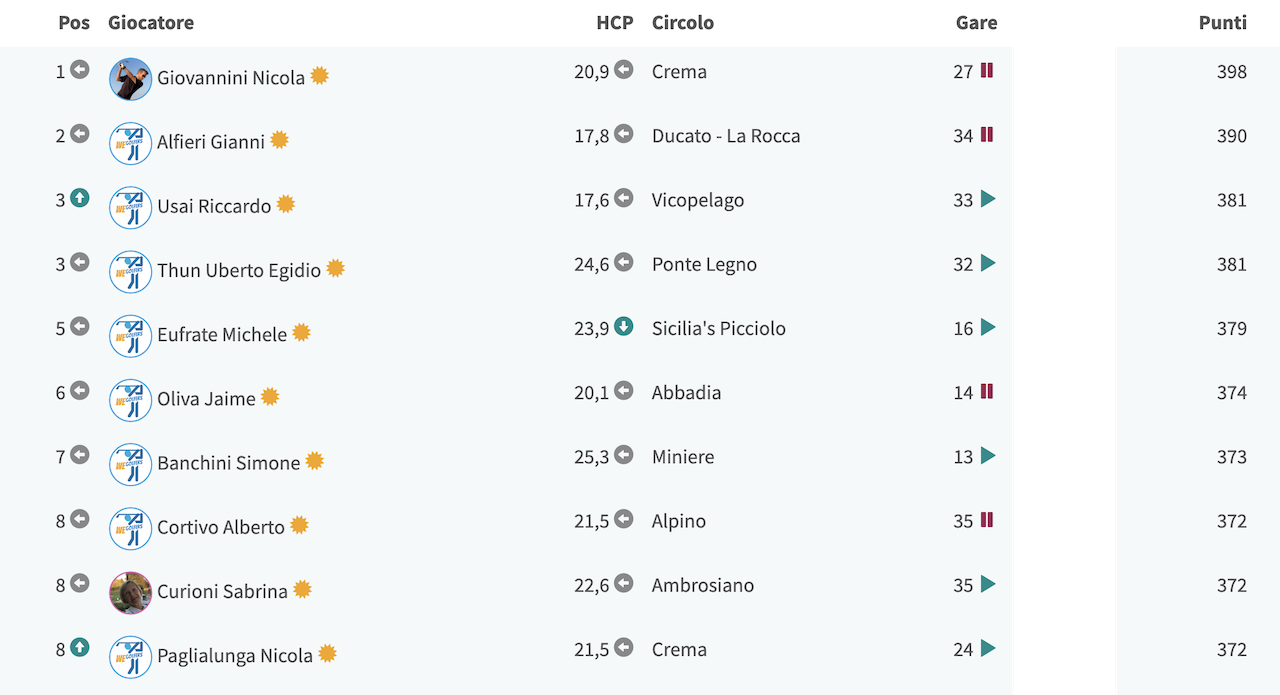The image size is (1280, 695).
Task: Click the Gare column header
Action: tap(977, 22)
